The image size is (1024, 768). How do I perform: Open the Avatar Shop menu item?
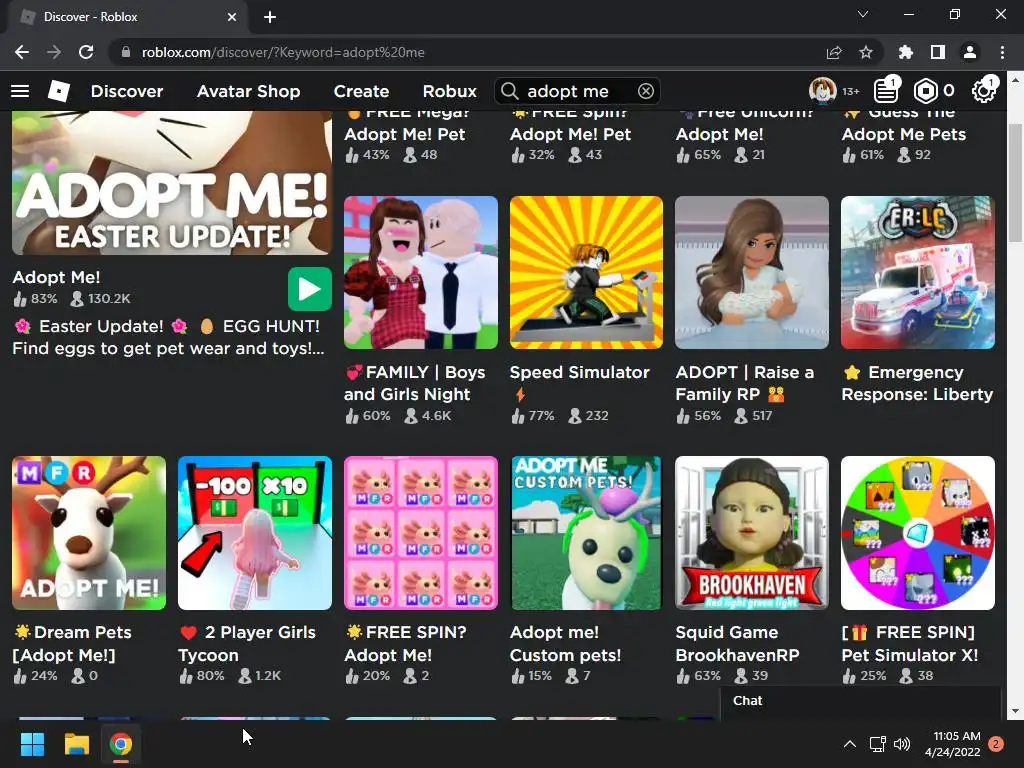[x=248, y=91]
